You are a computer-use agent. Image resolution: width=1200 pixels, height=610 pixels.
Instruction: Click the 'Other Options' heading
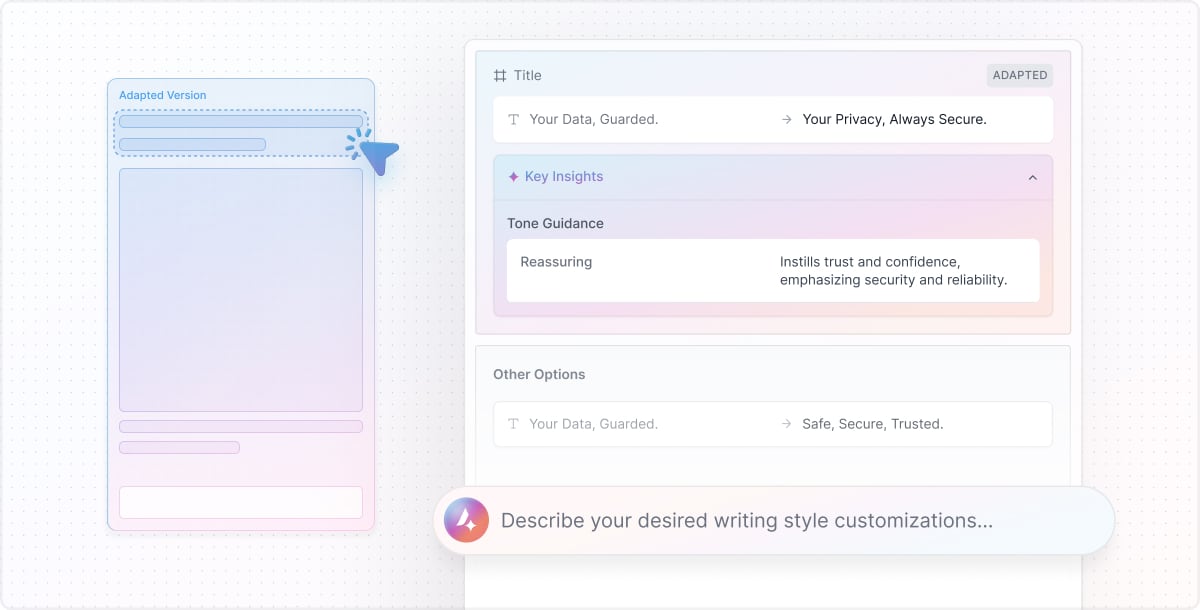(539, 374)
